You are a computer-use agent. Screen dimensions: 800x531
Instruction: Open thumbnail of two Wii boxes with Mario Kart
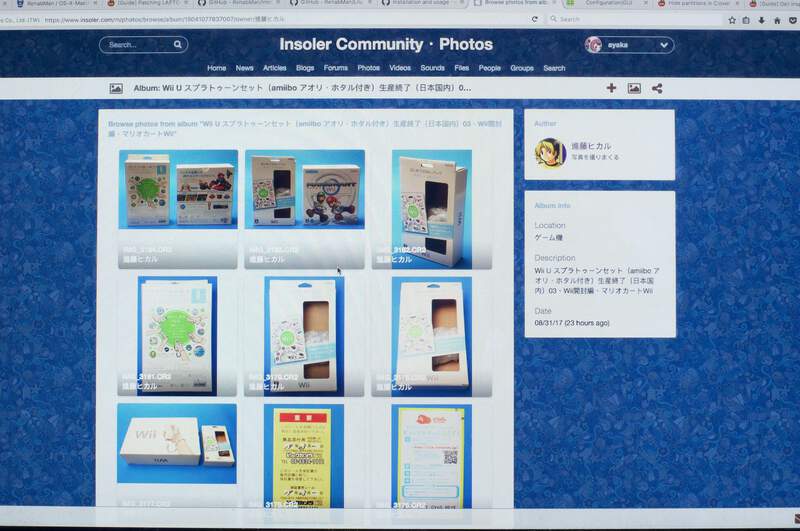pyautogui.click(x=178, y=189)
